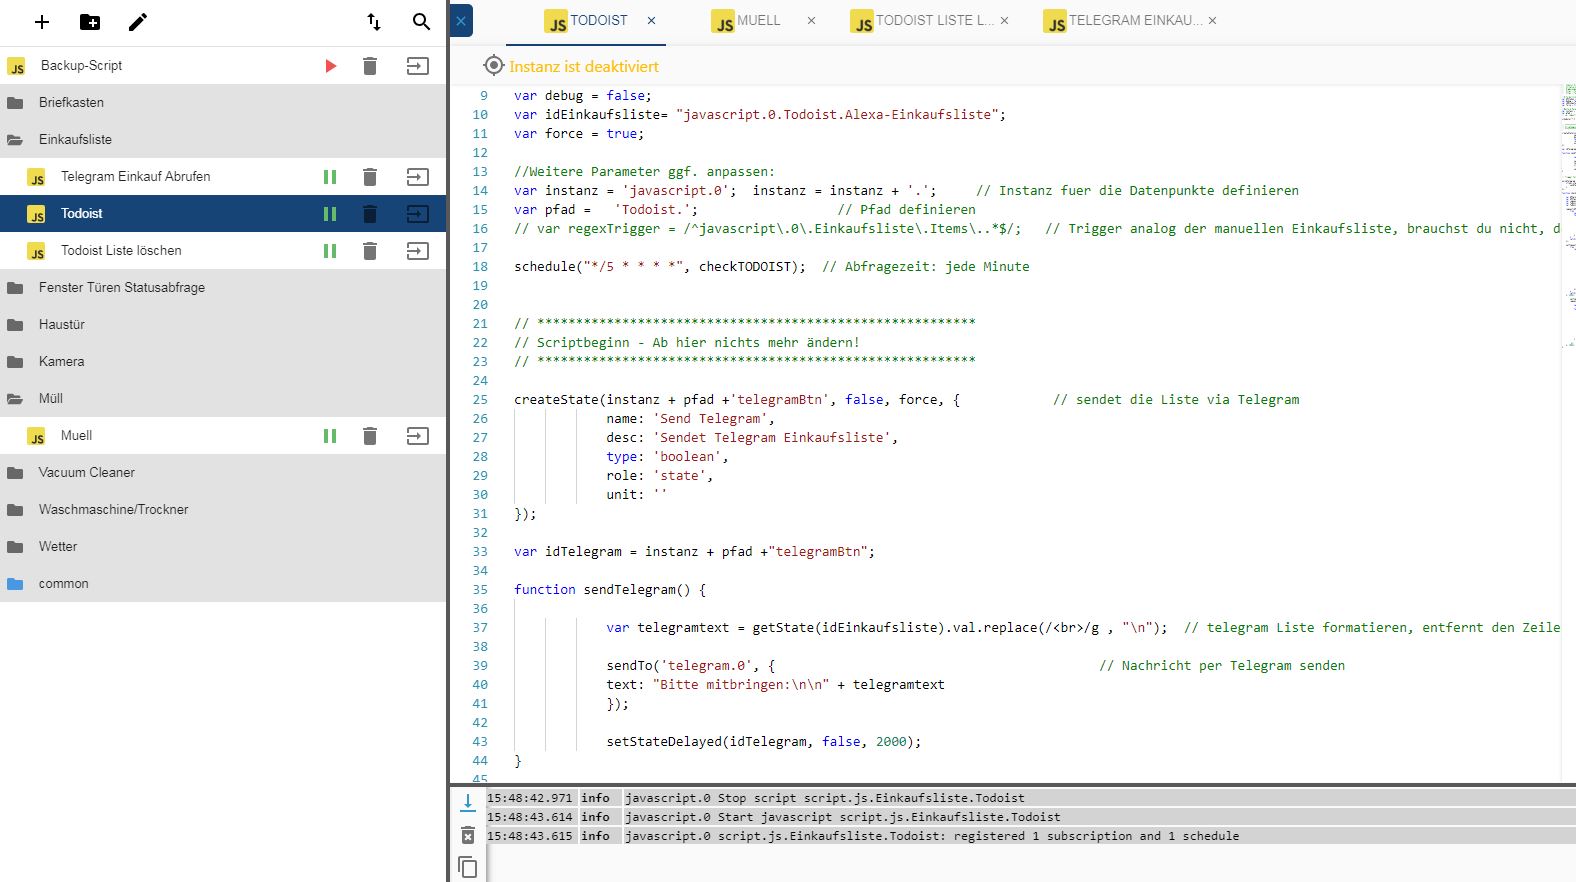Start the Backup-Script with the red play button
This screenshot has height=882, width=1576.
[331, 66]
